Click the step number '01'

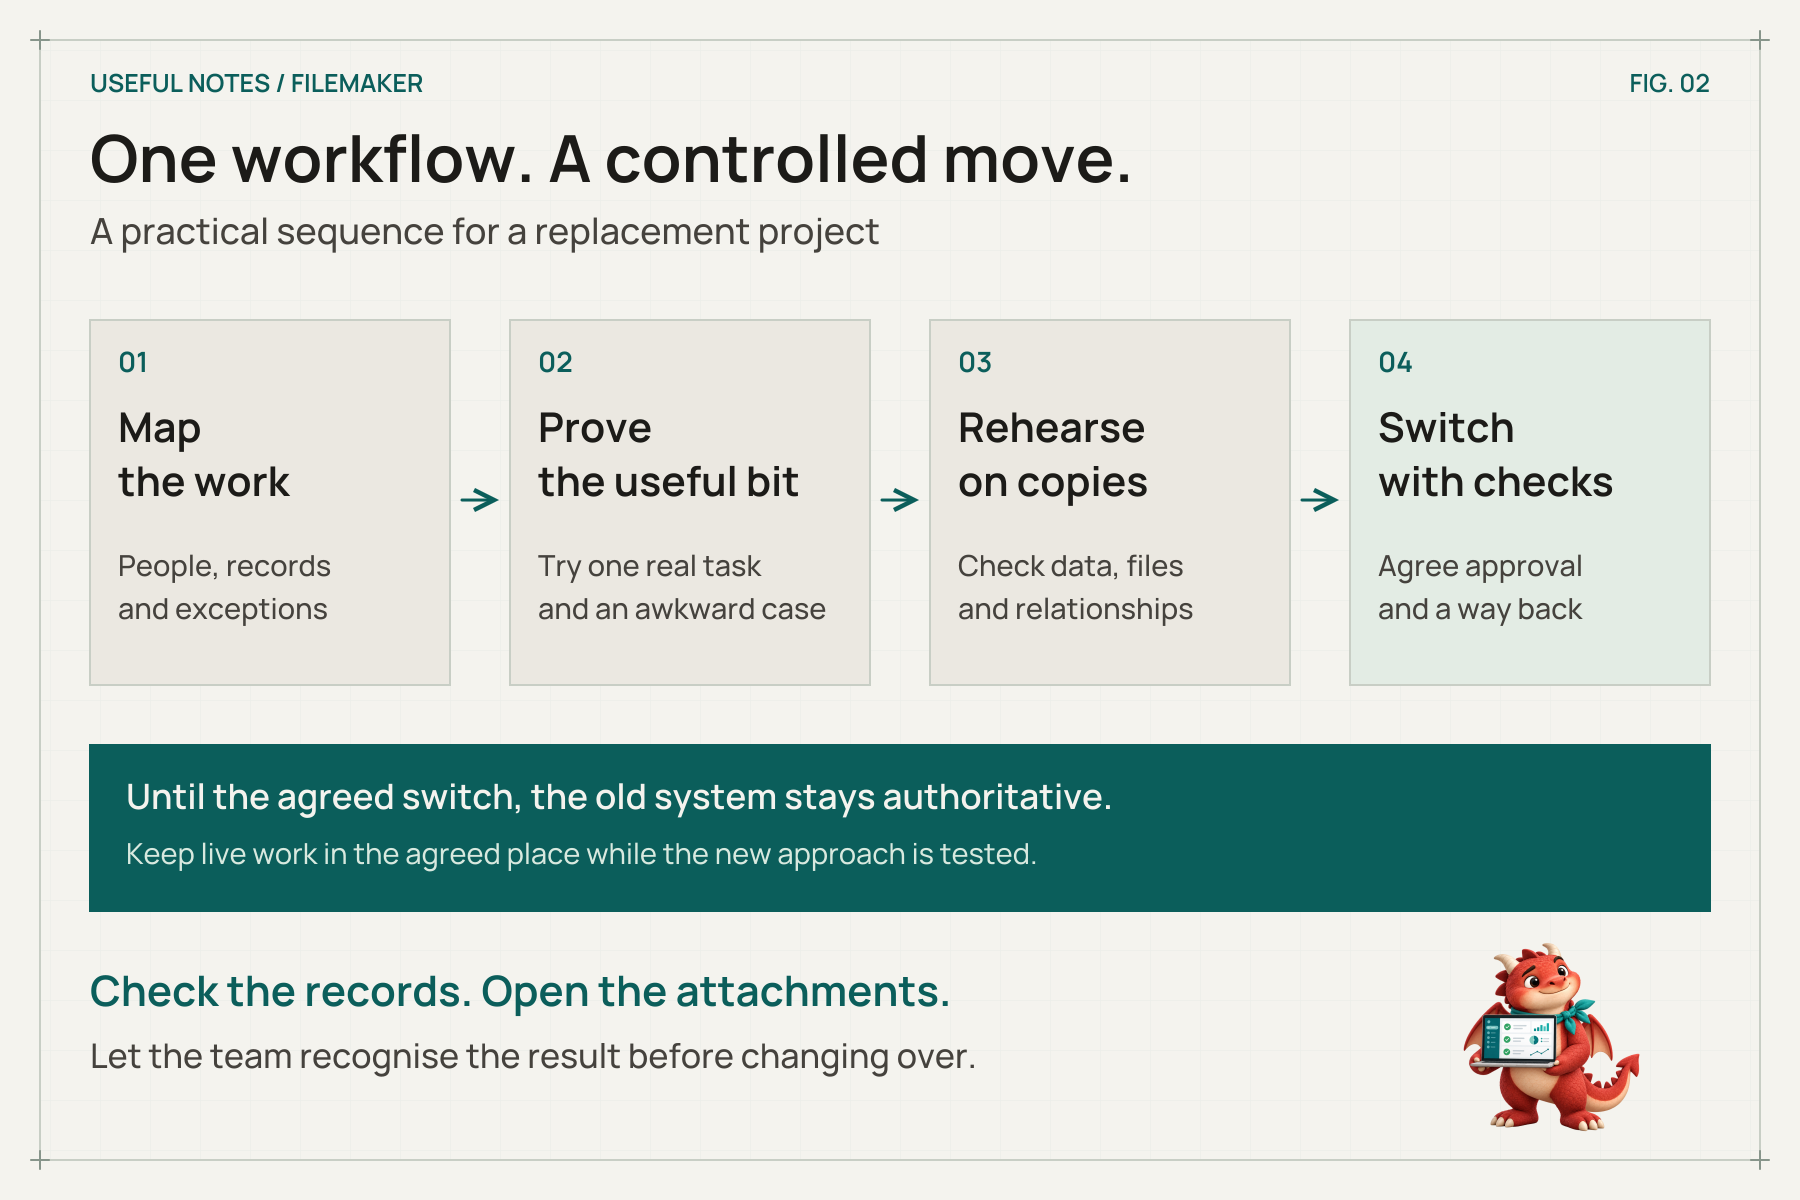tap(133, 362)
